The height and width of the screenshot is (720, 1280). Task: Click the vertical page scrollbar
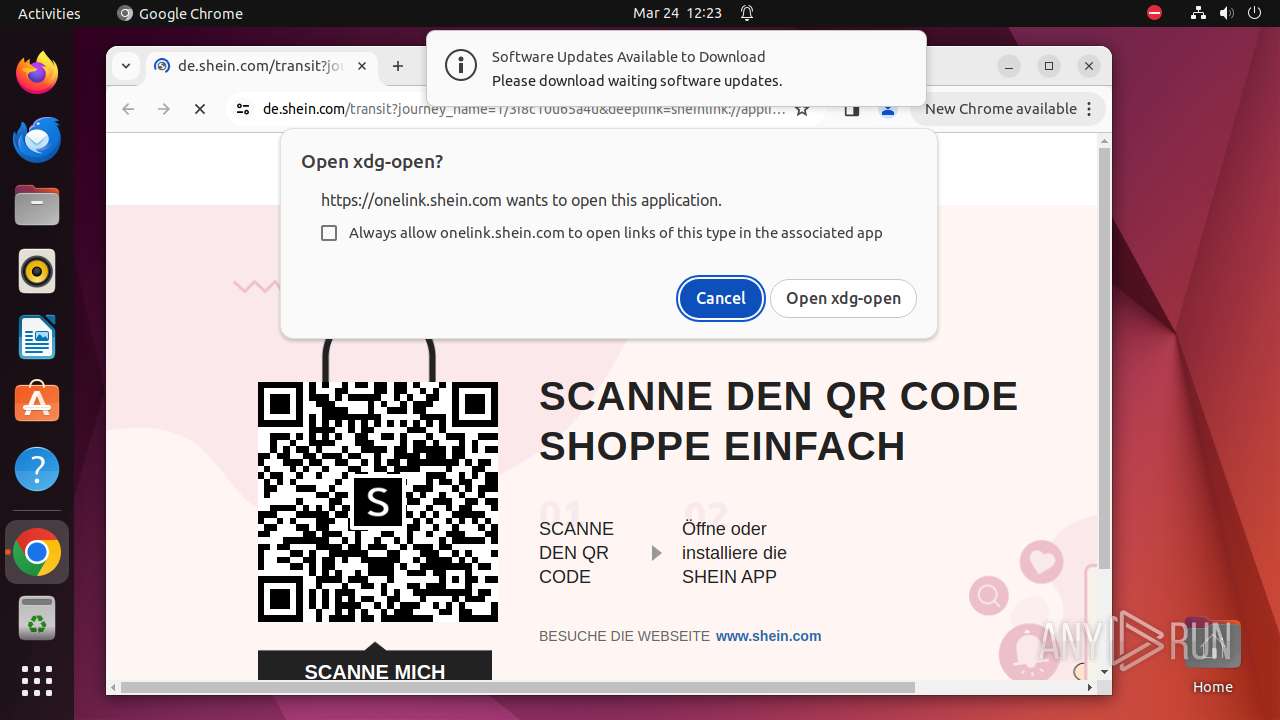(x=1104, y=358)
